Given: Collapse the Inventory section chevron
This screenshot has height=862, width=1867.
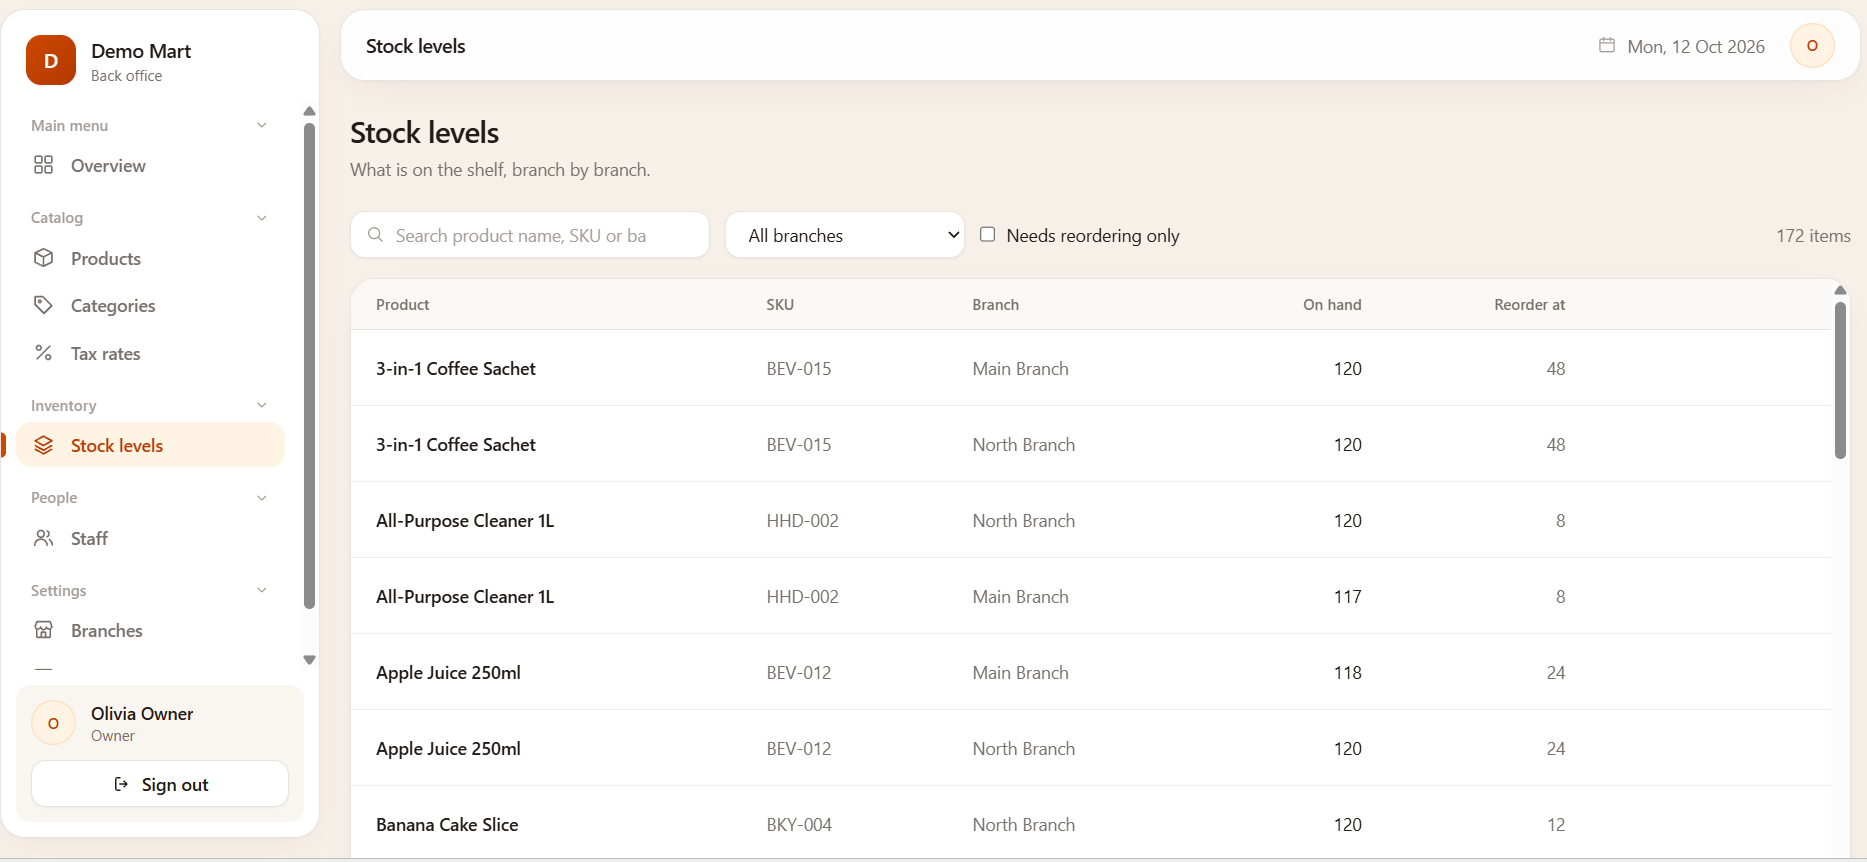Looking at the screenshot, I should pyautogui.click(x=262, y=405).
